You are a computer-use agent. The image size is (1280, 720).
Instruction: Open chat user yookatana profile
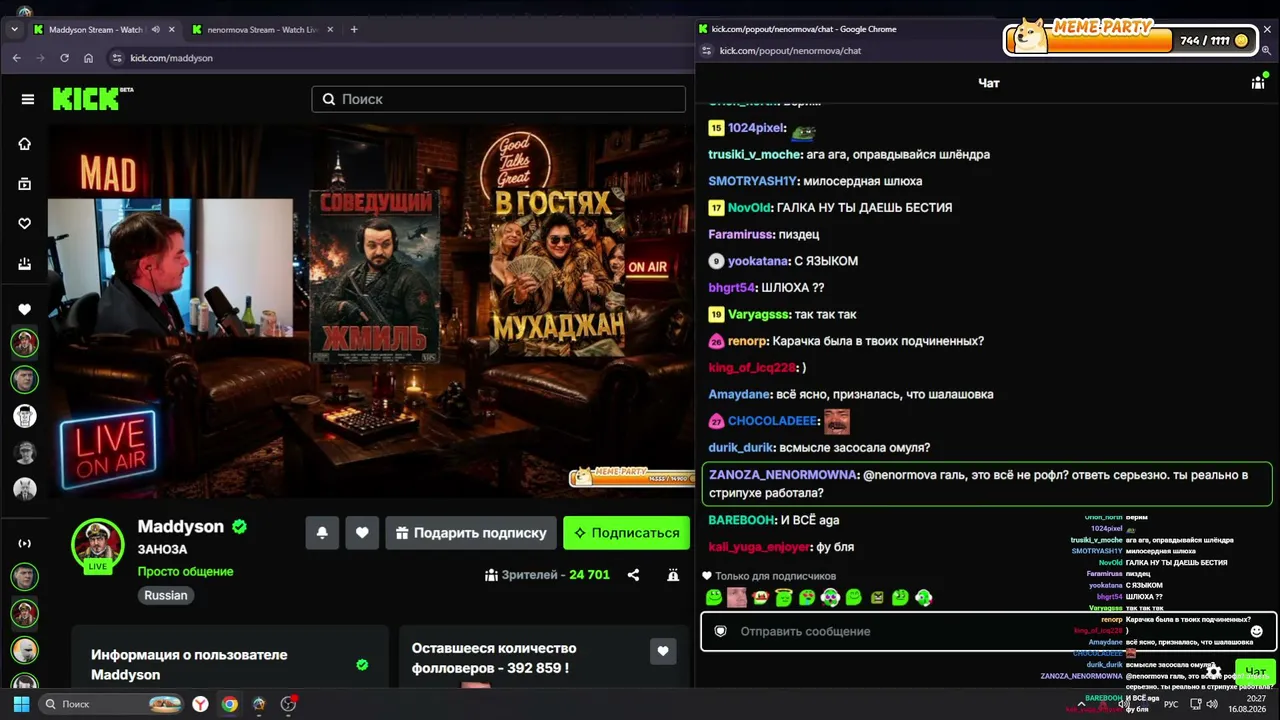coord(757,261)
